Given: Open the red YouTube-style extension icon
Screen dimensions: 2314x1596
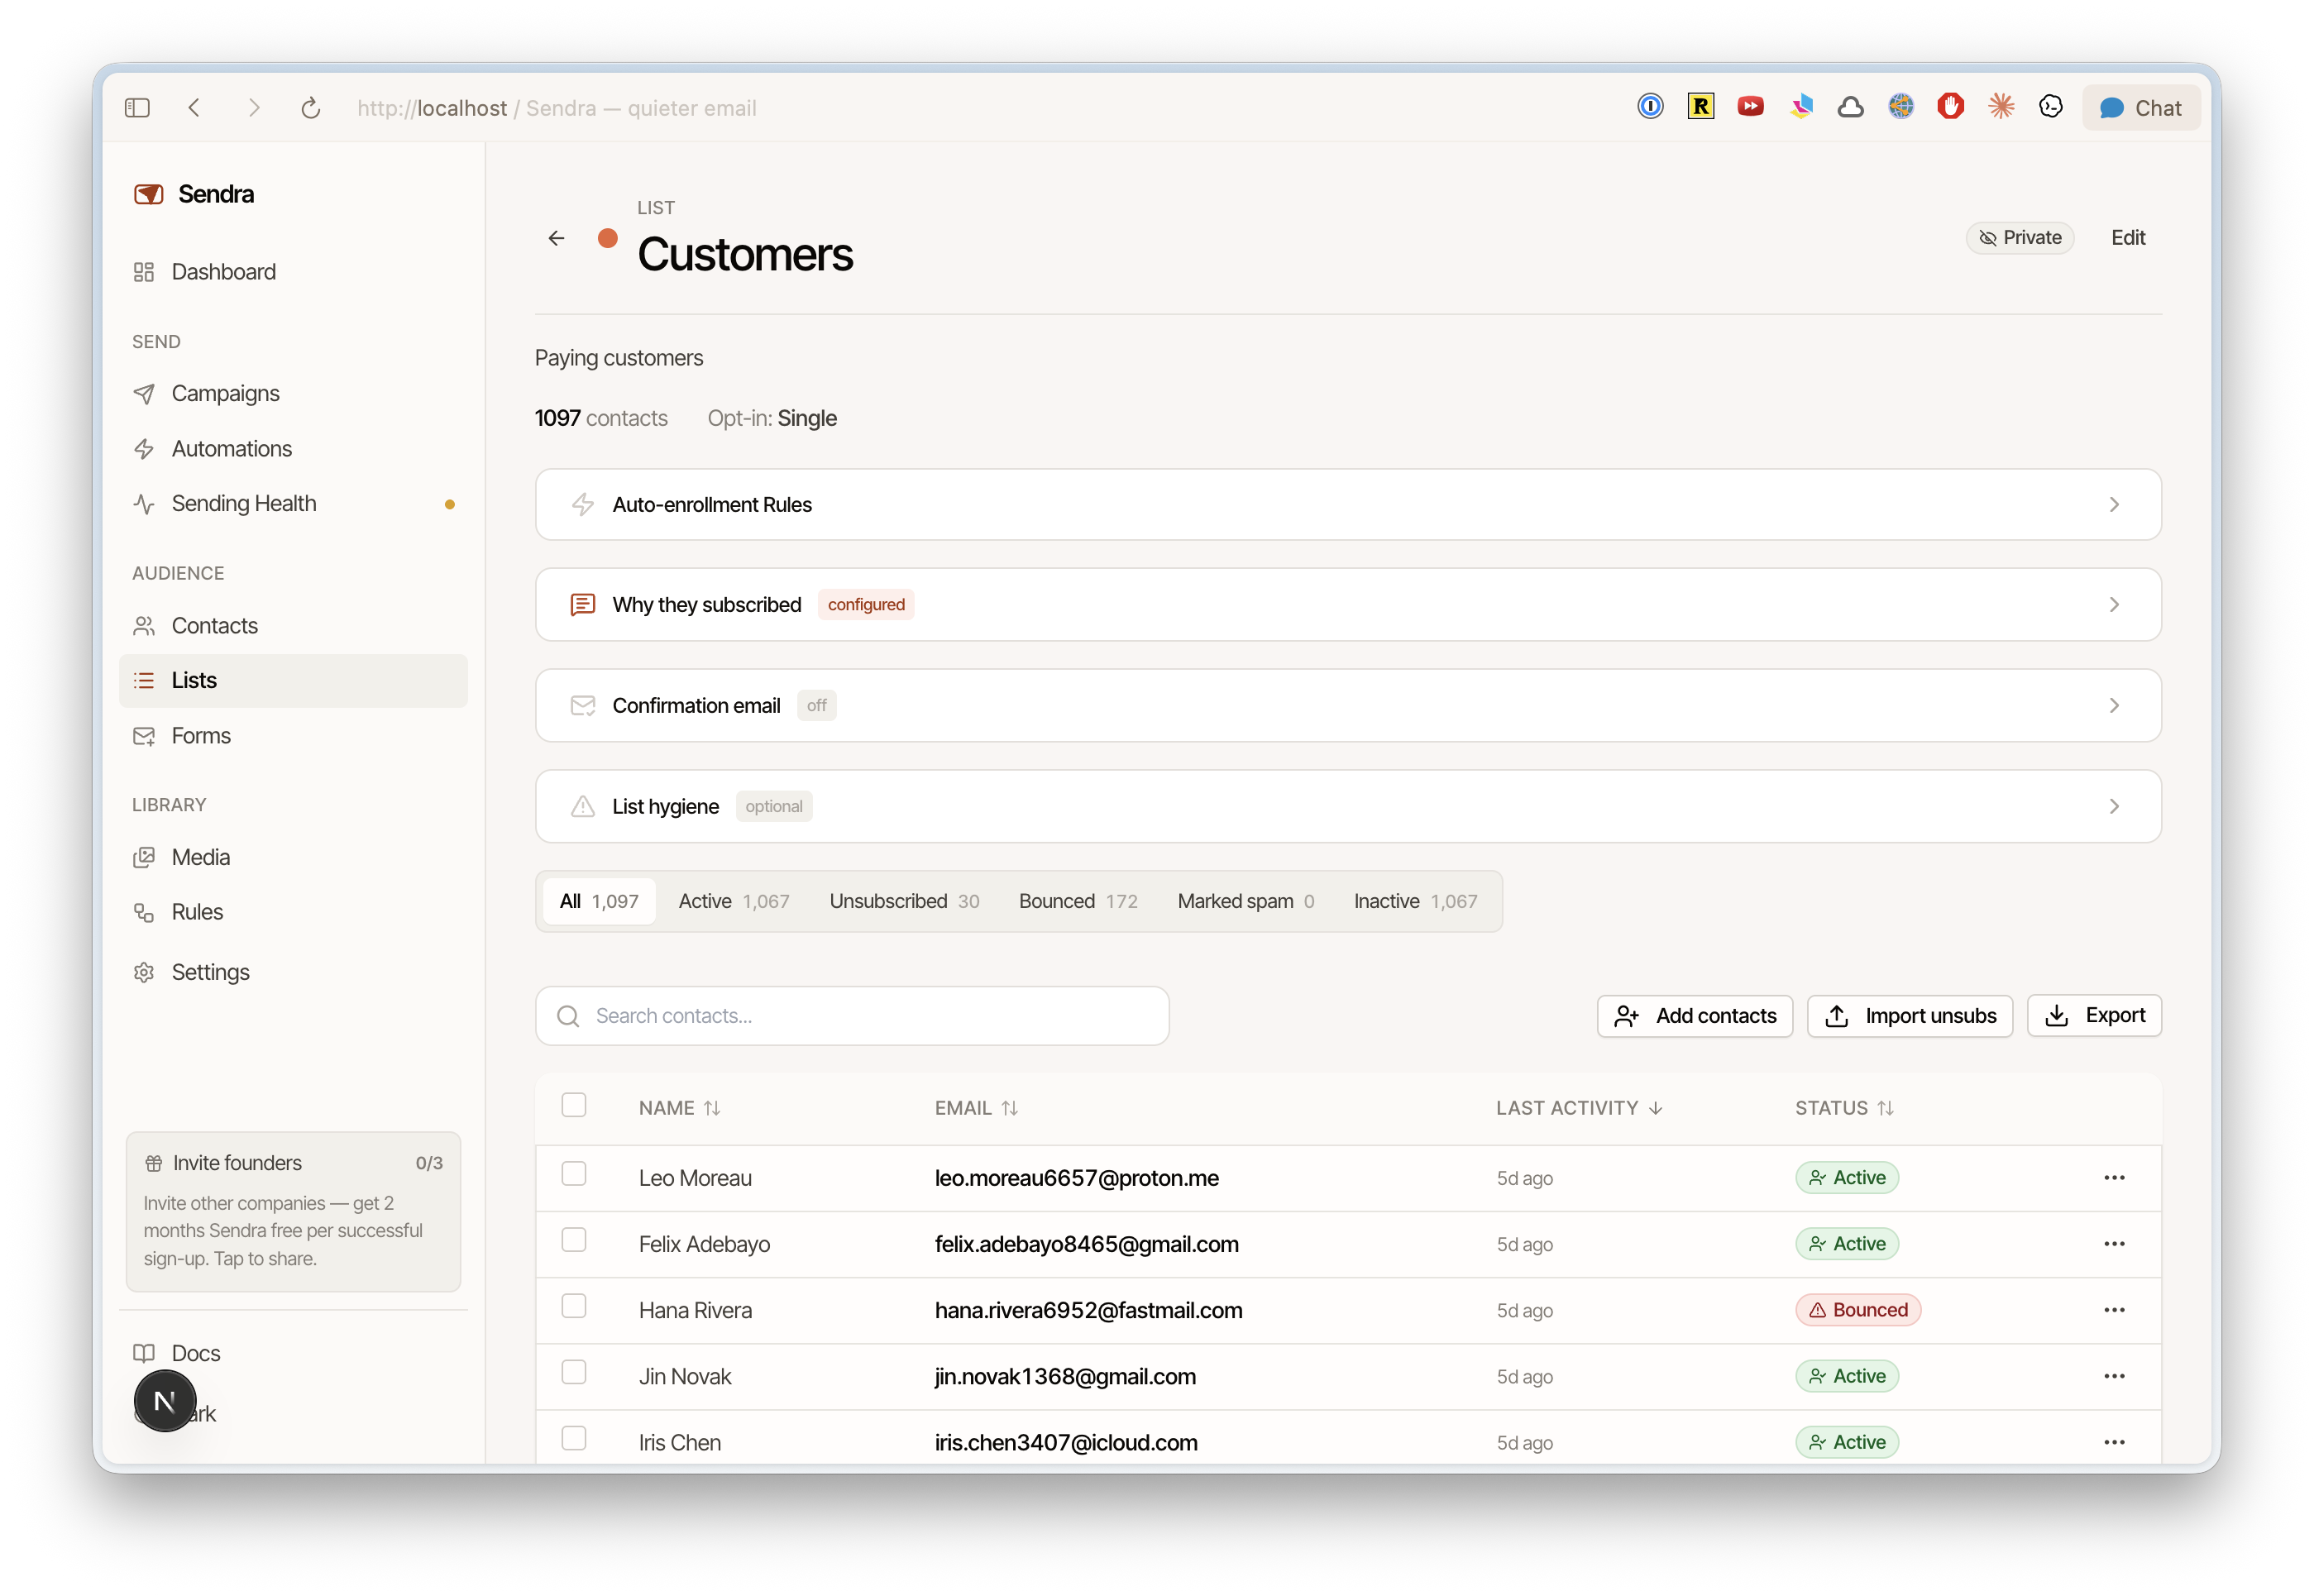Looking at the screenshot, I should click(1750, 106).
